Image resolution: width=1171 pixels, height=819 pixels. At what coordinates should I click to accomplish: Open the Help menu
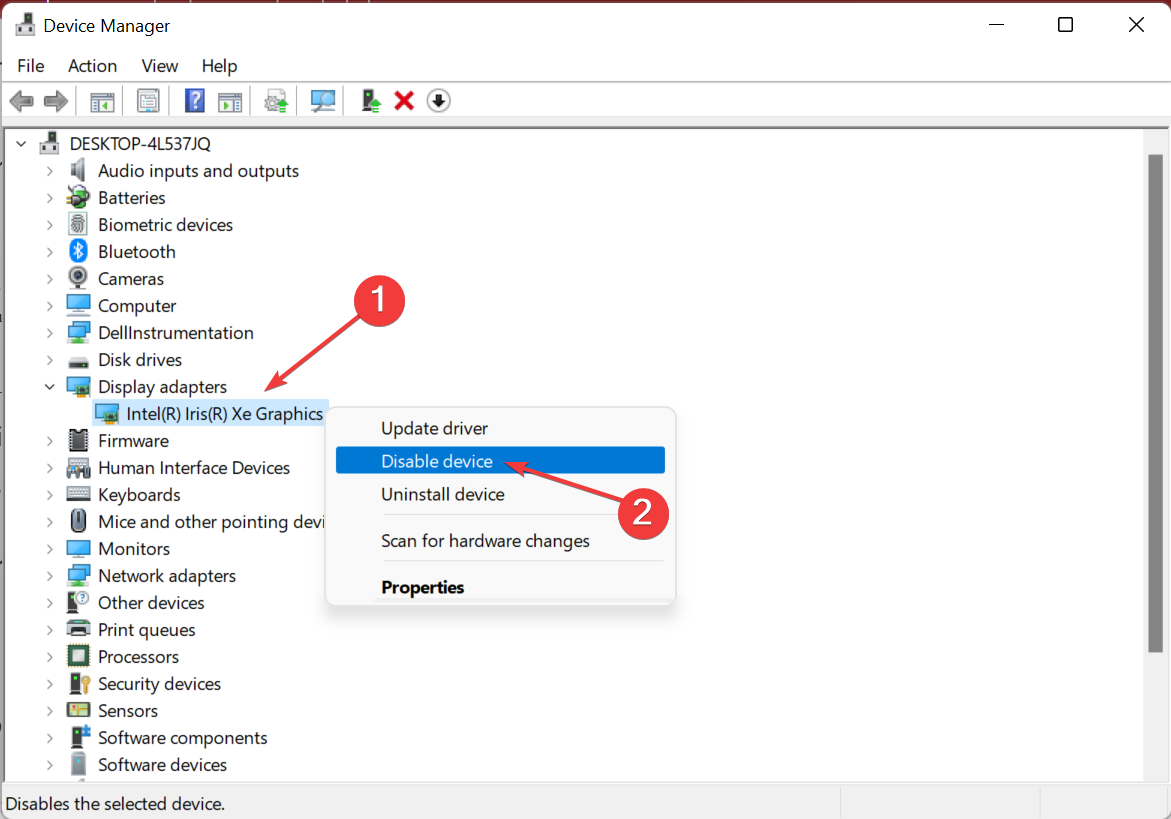coord(219,66)
